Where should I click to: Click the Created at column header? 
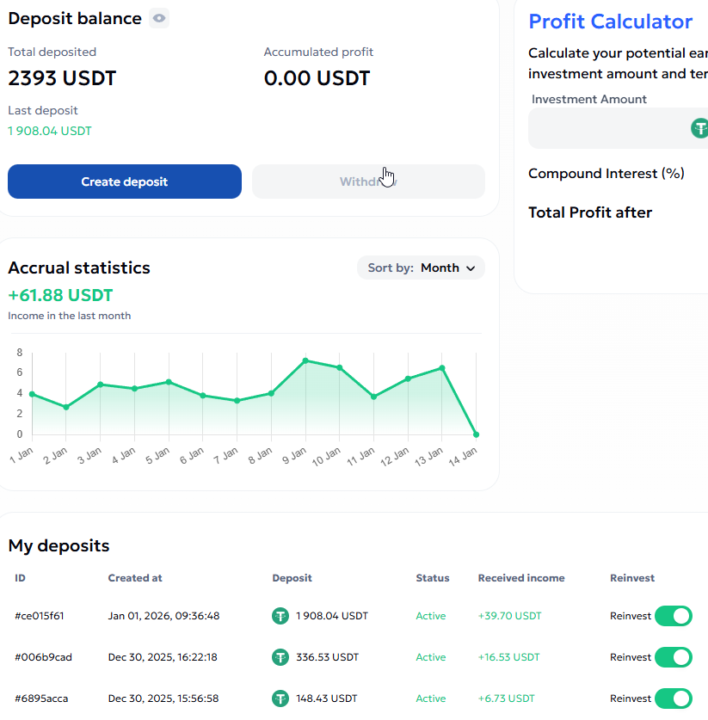tap(135, 578)
